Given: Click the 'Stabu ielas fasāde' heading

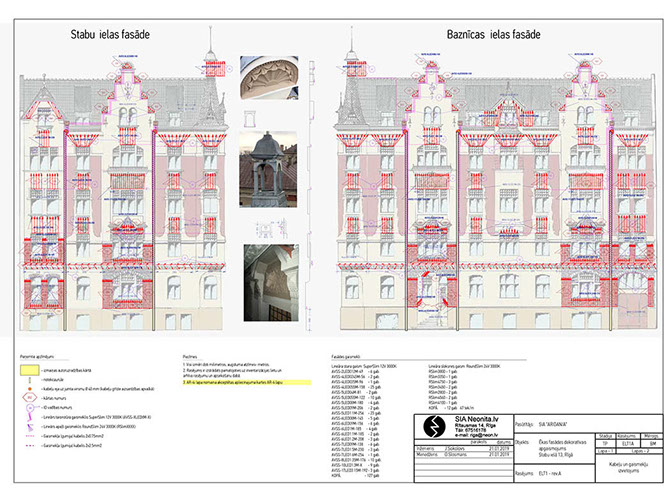Looking at the screenshot, I should 110,35.
